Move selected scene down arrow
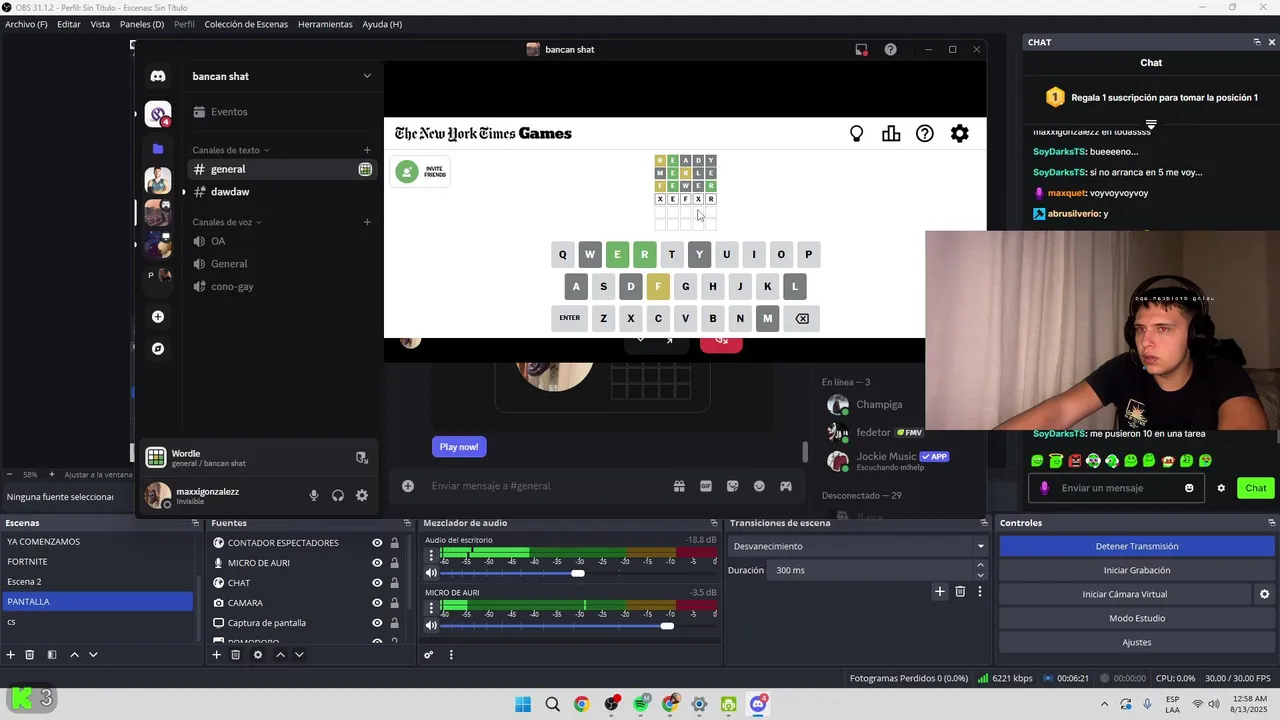Viewport: 1280px width, 720px height. (93, 655)
